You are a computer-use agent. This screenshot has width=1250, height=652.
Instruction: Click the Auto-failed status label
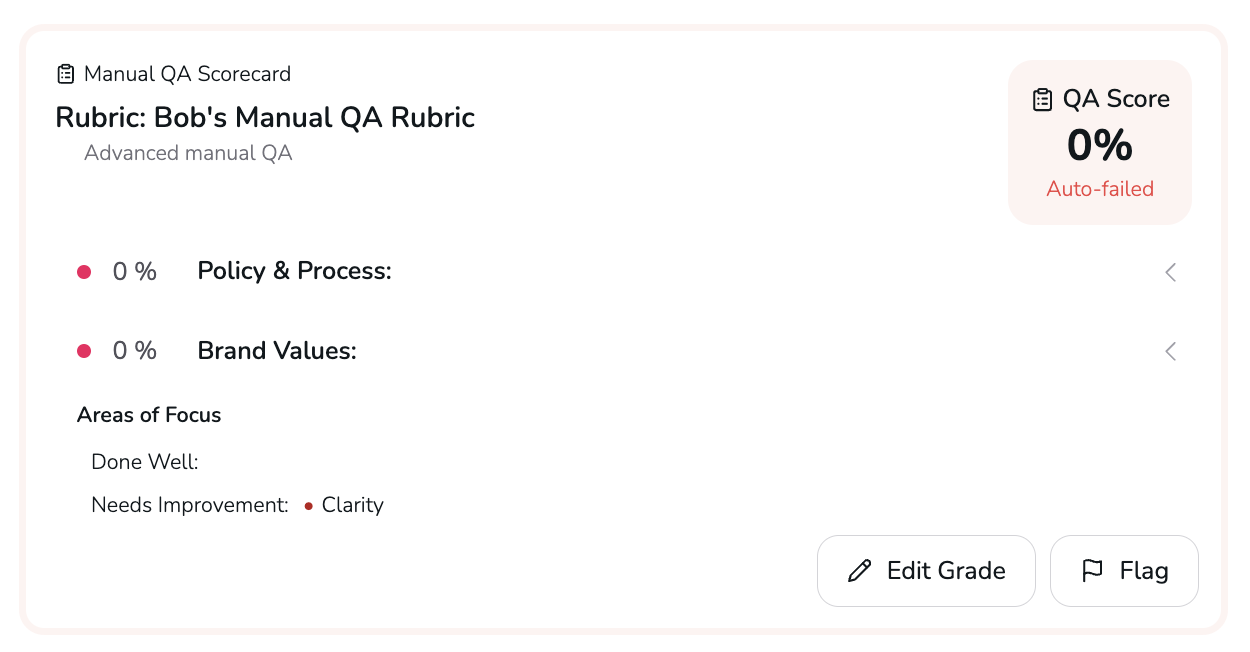(1100, 189)
